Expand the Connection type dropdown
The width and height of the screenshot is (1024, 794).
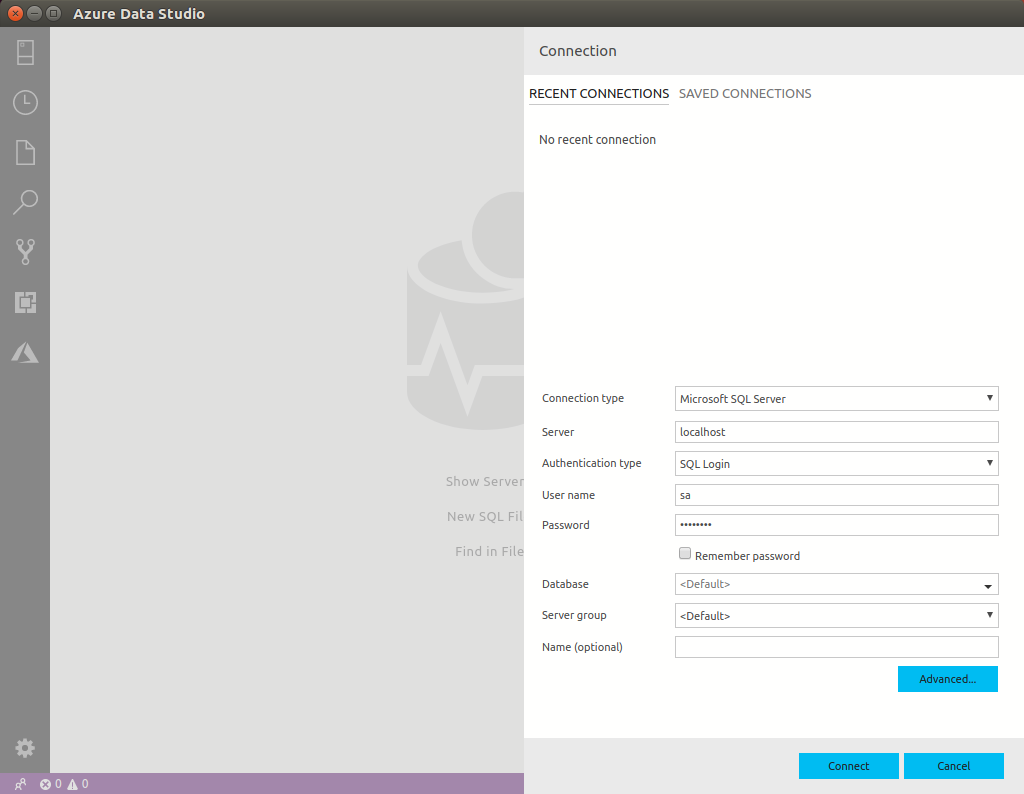[x=837, y=398]
